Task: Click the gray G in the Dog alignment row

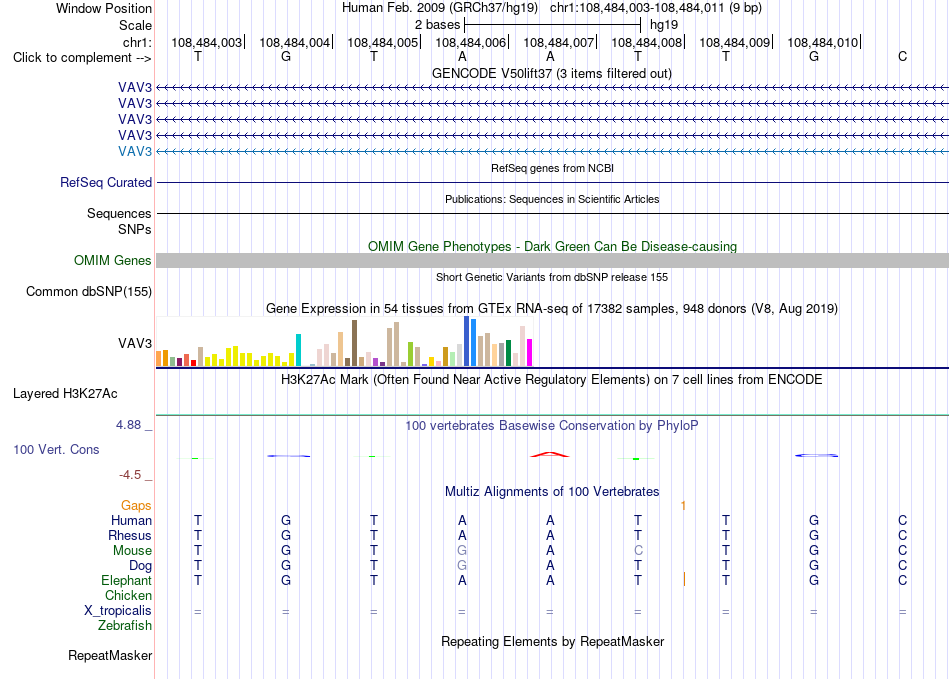Action: (x=462, y=566)
